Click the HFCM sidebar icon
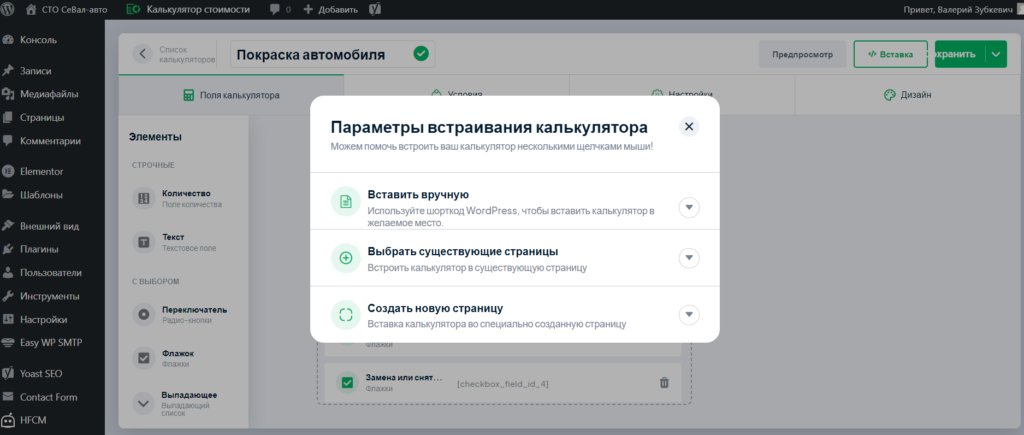 8,420
